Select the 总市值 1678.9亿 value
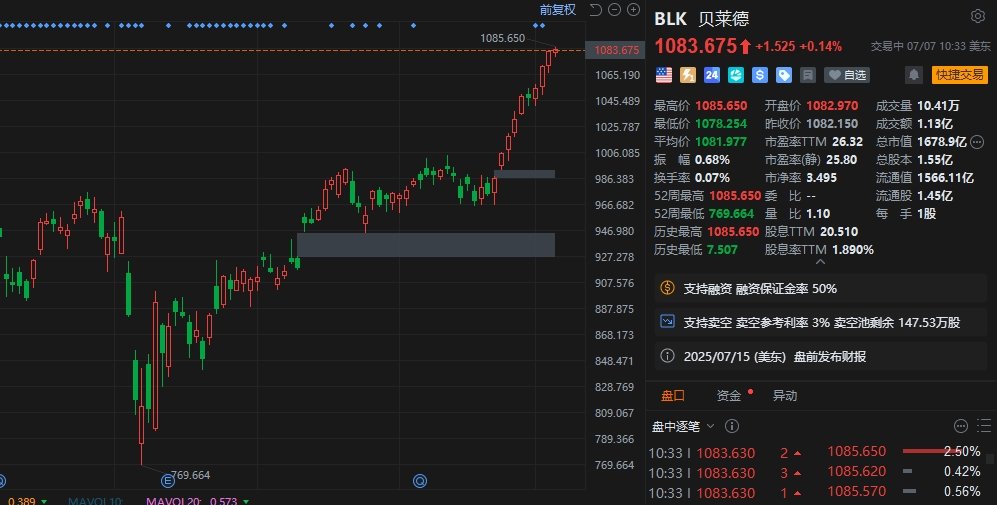This screenshot has width=997, height=505. (942, 142)
